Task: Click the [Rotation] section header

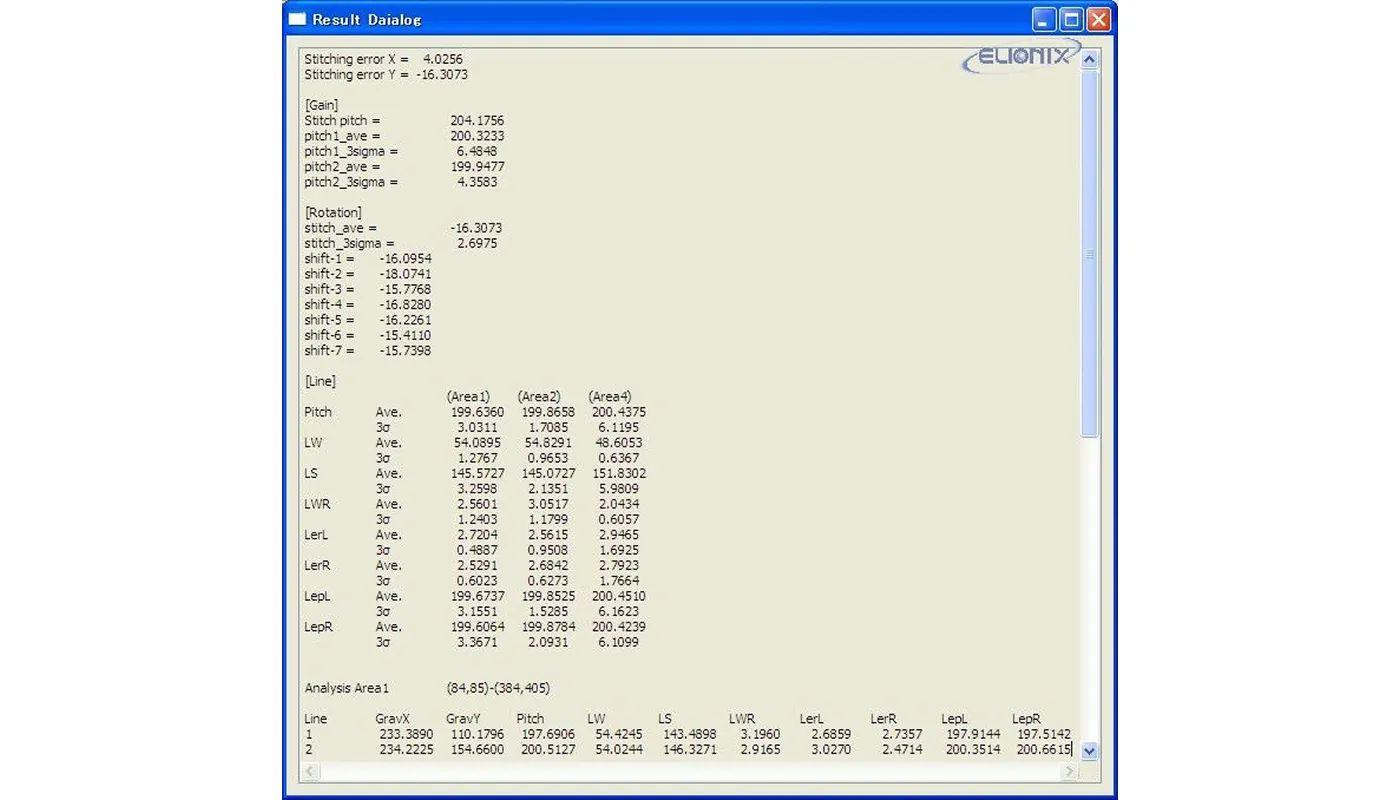Action: click(333, 213)
